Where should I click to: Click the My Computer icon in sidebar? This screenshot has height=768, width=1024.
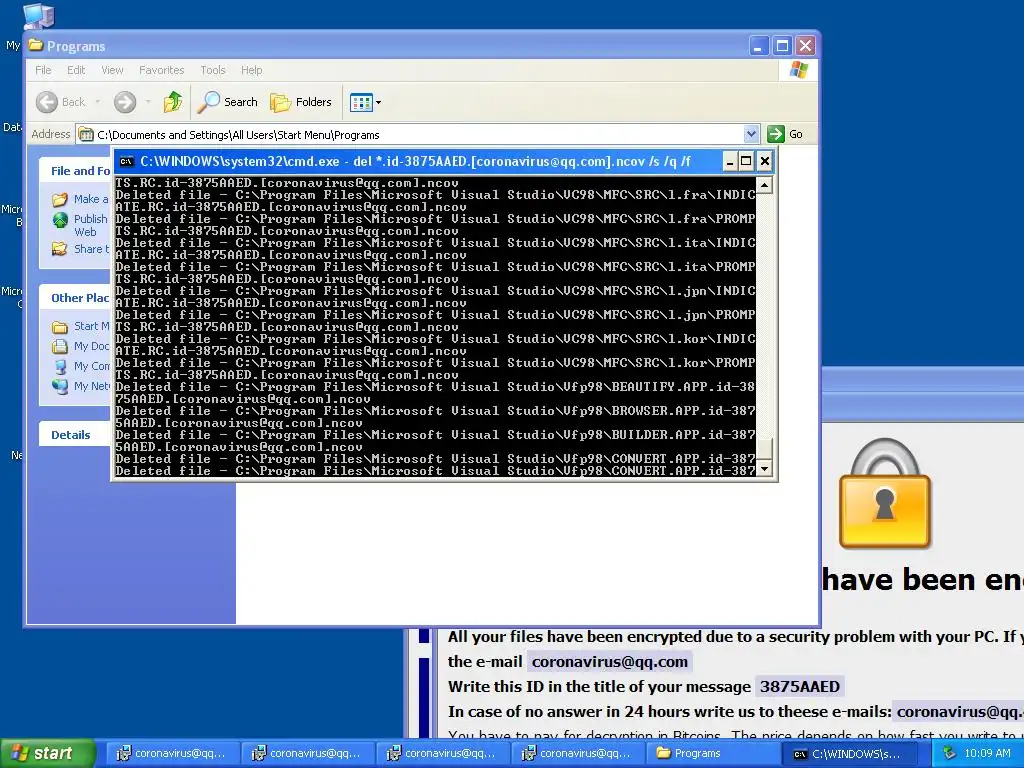click(x=59, y=366)
